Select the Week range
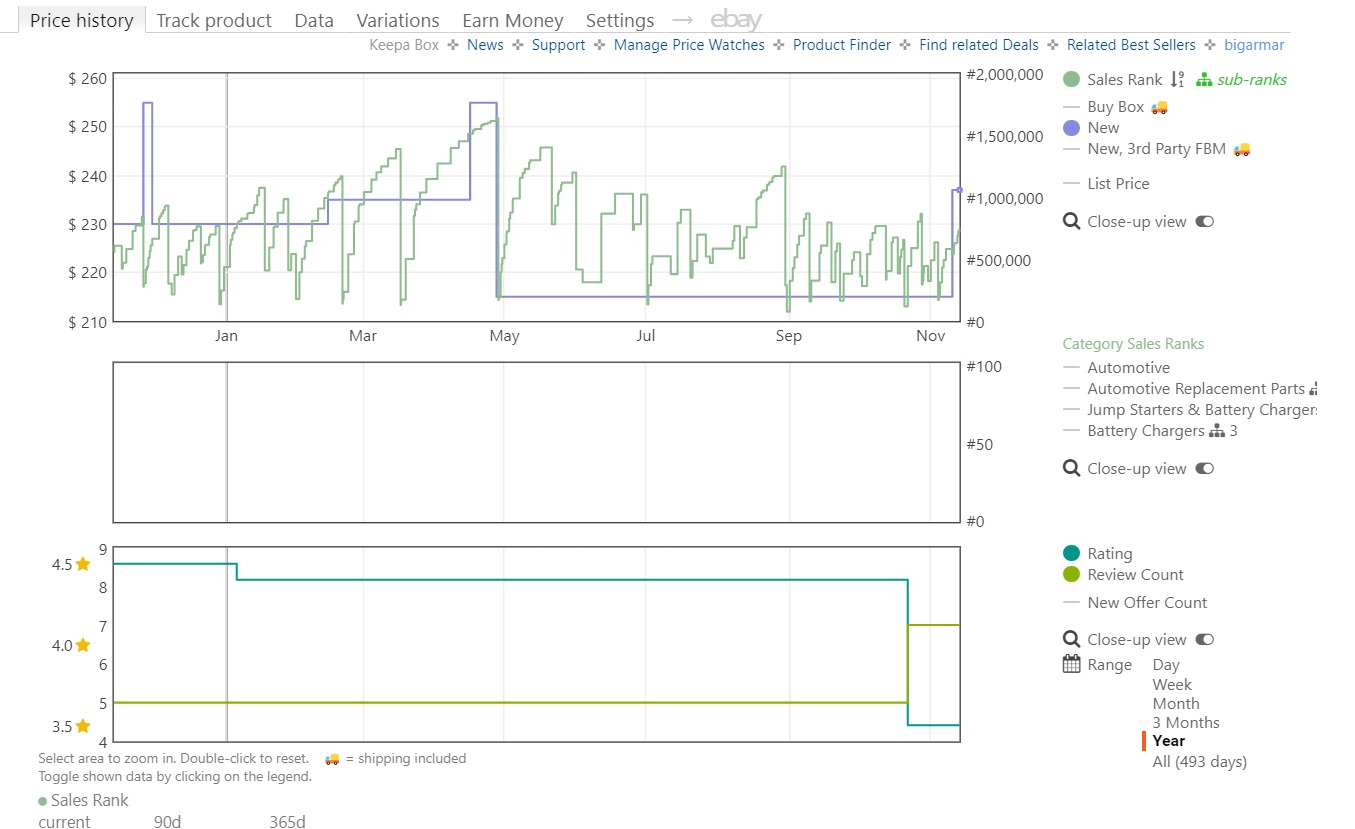The image size is (1355, 829). [1172, 685]
